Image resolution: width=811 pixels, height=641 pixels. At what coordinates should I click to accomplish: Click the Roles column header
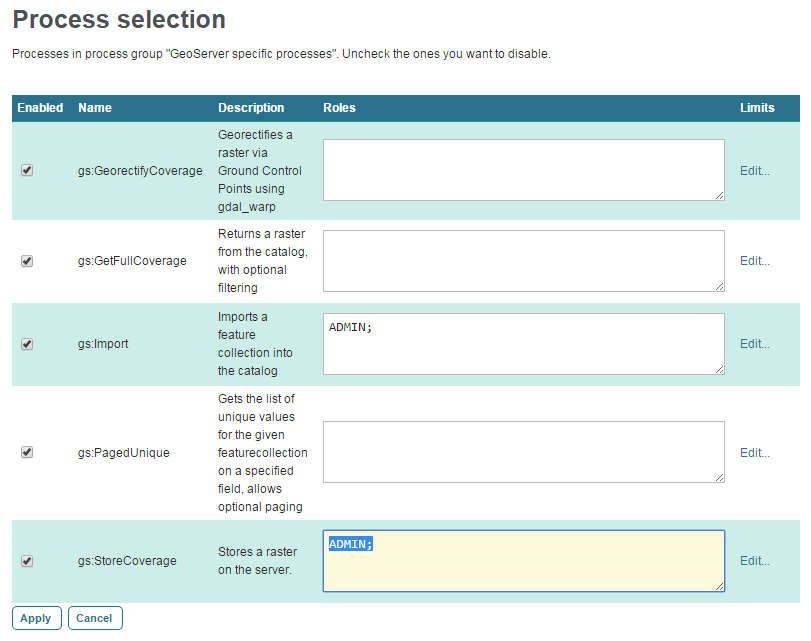click(338, 108)
